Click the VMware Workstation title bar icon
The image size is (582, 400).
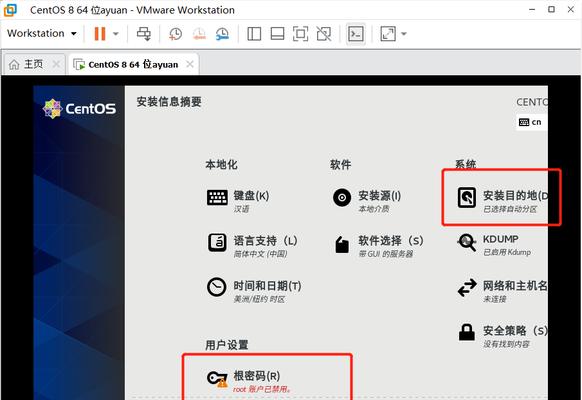click(x=10, y=10)
